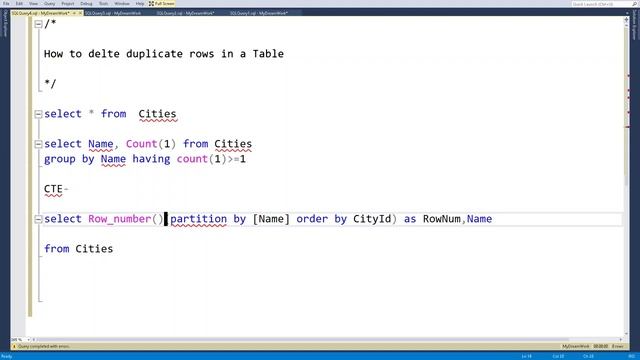Open the Help menu

(140, 4)
